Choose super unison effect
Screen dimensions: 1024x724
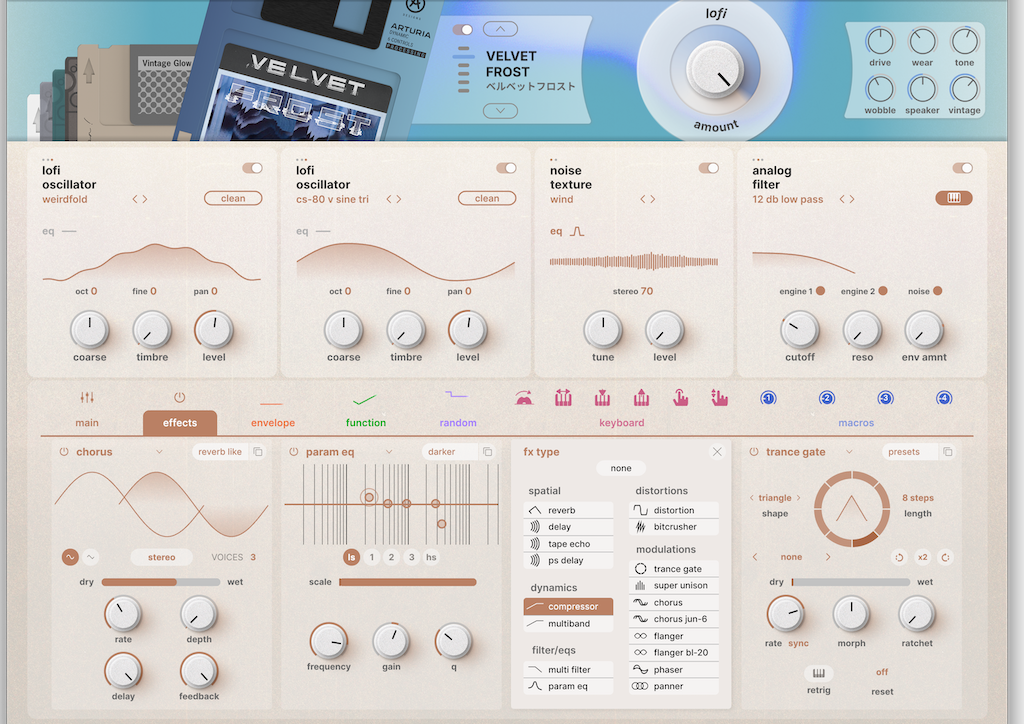pyautogui.click(x=674, y=586)
